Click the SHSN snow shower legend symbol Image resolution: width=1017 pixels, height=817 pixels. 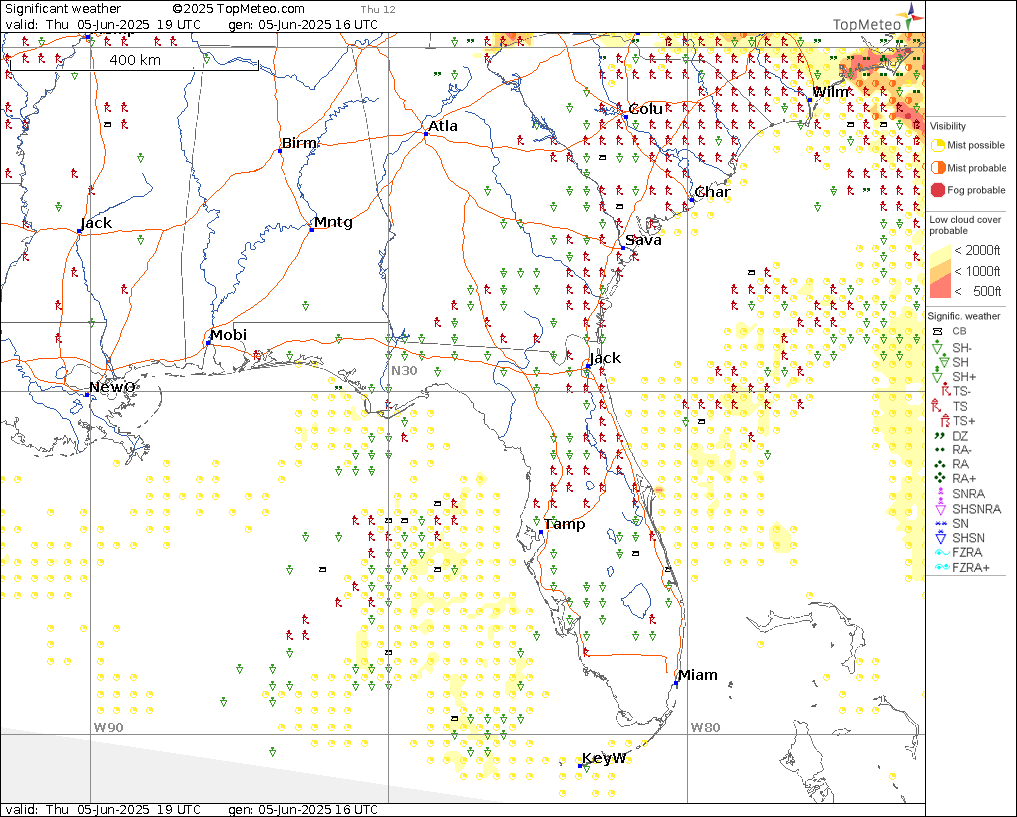coord(941,538)
